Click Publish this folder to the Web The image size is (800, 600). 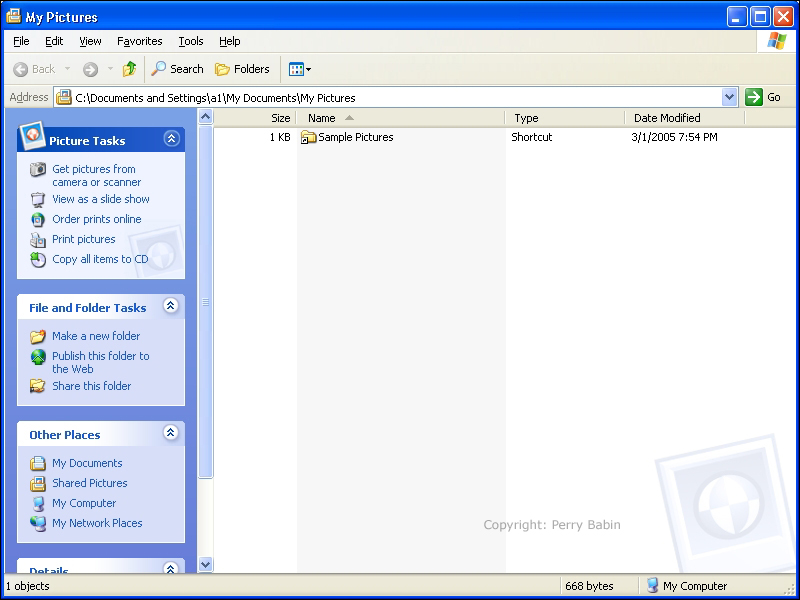pyautogui.click(x=101, y=362)
